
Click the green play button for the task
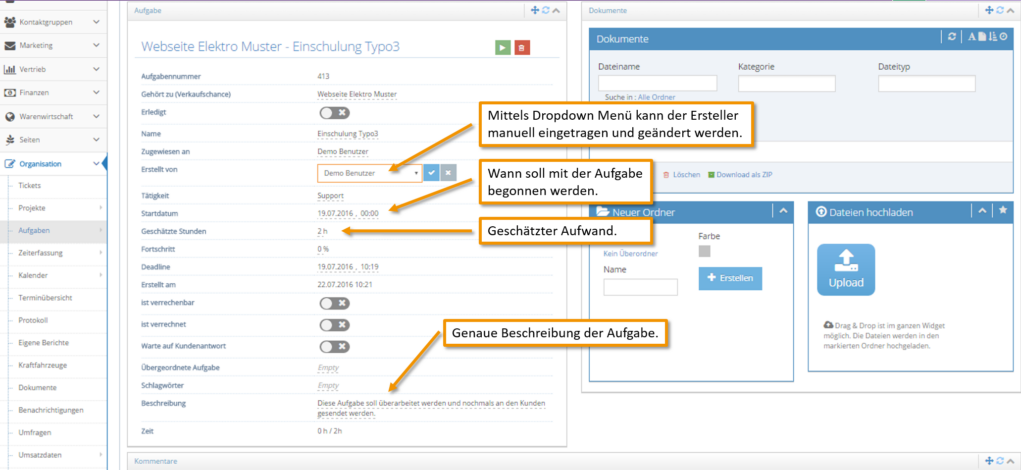coord(502,48)
